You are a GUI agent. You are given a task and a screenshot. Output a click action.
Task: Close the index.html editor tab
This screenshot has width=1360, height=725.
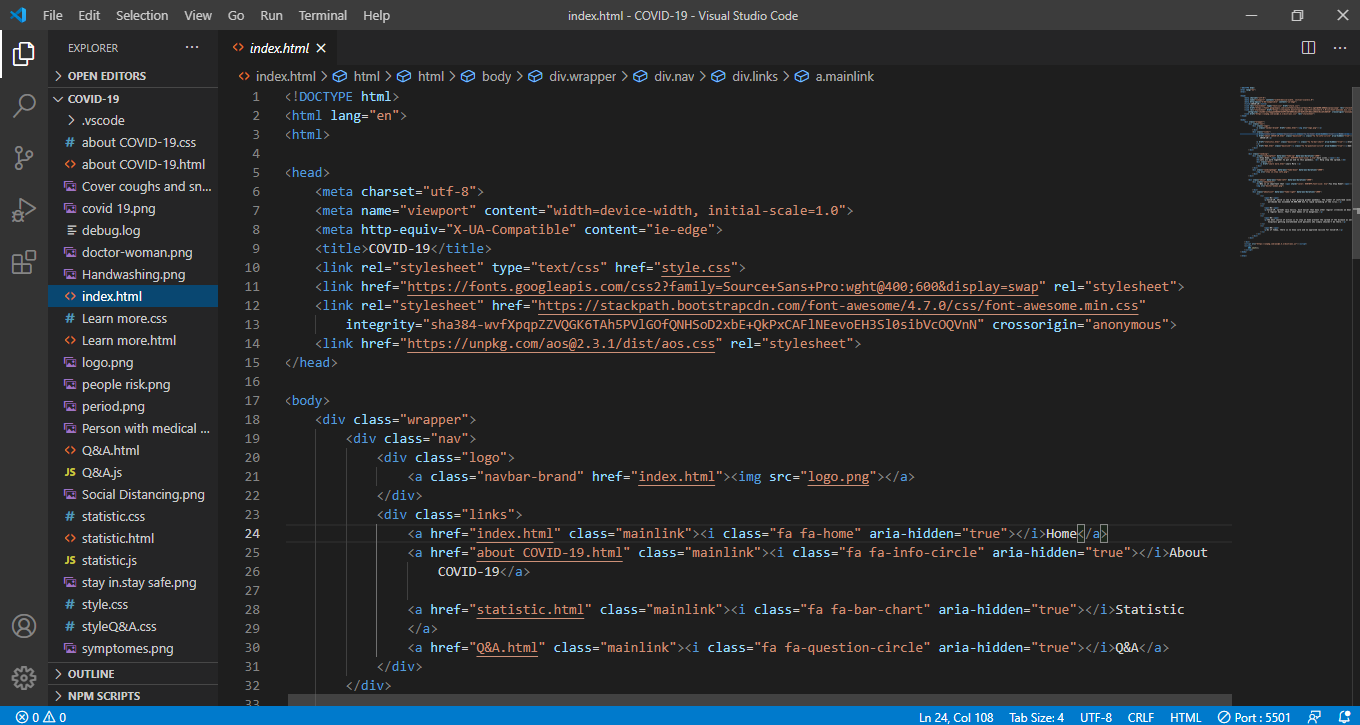click(321, 48)
